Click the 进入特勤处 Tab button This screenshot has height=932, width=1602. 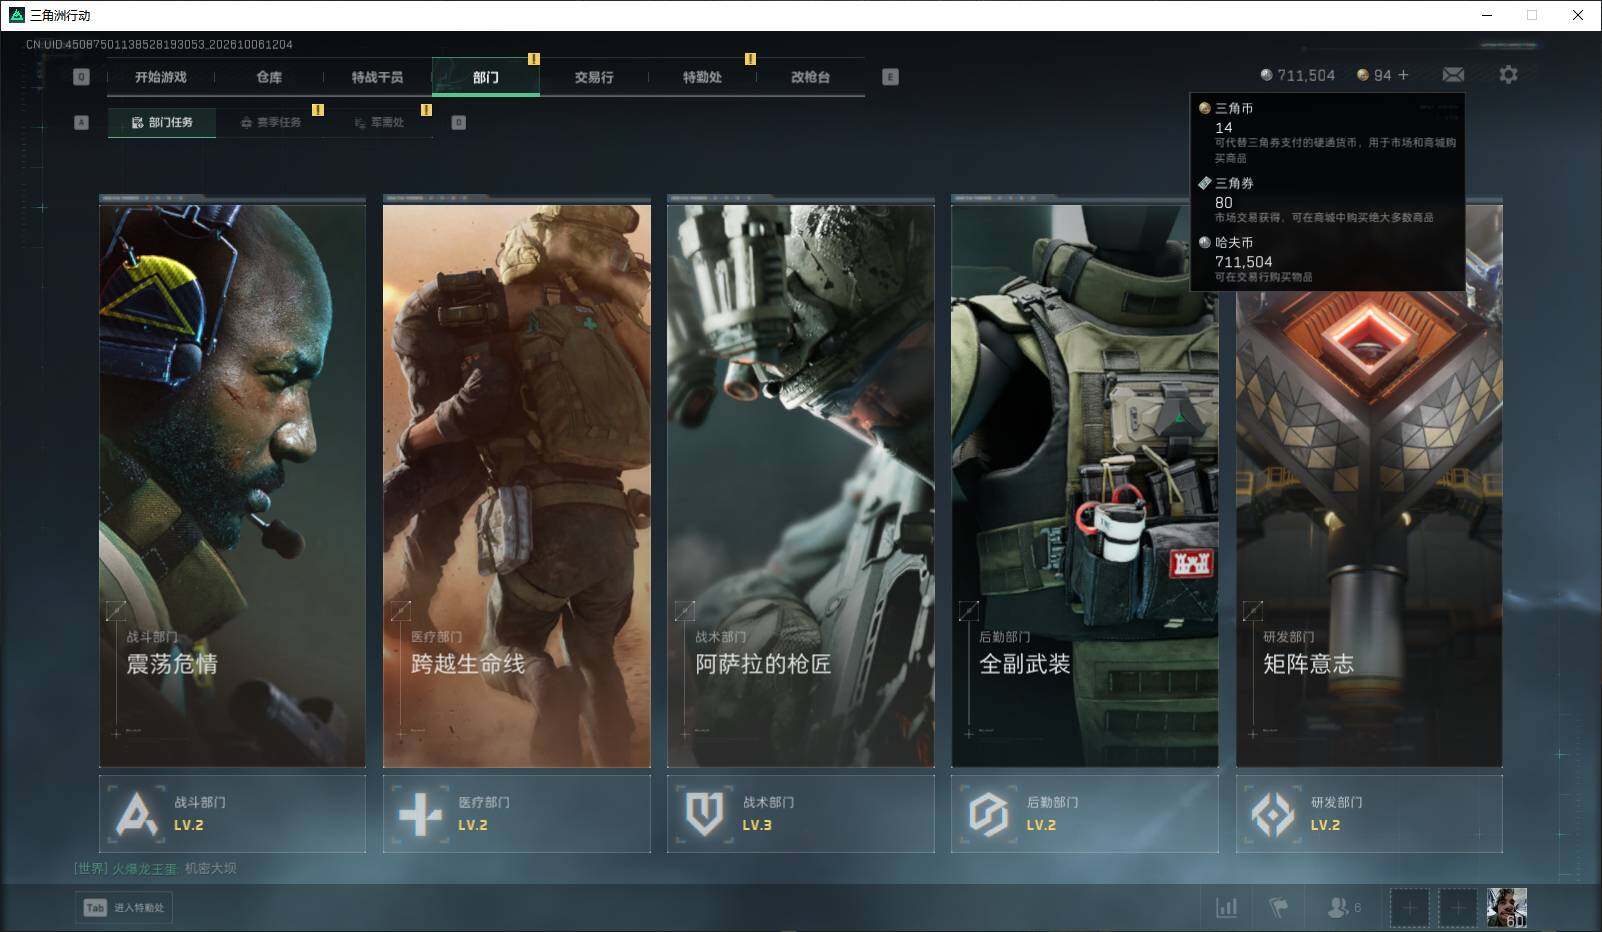(x=124, y=907)
